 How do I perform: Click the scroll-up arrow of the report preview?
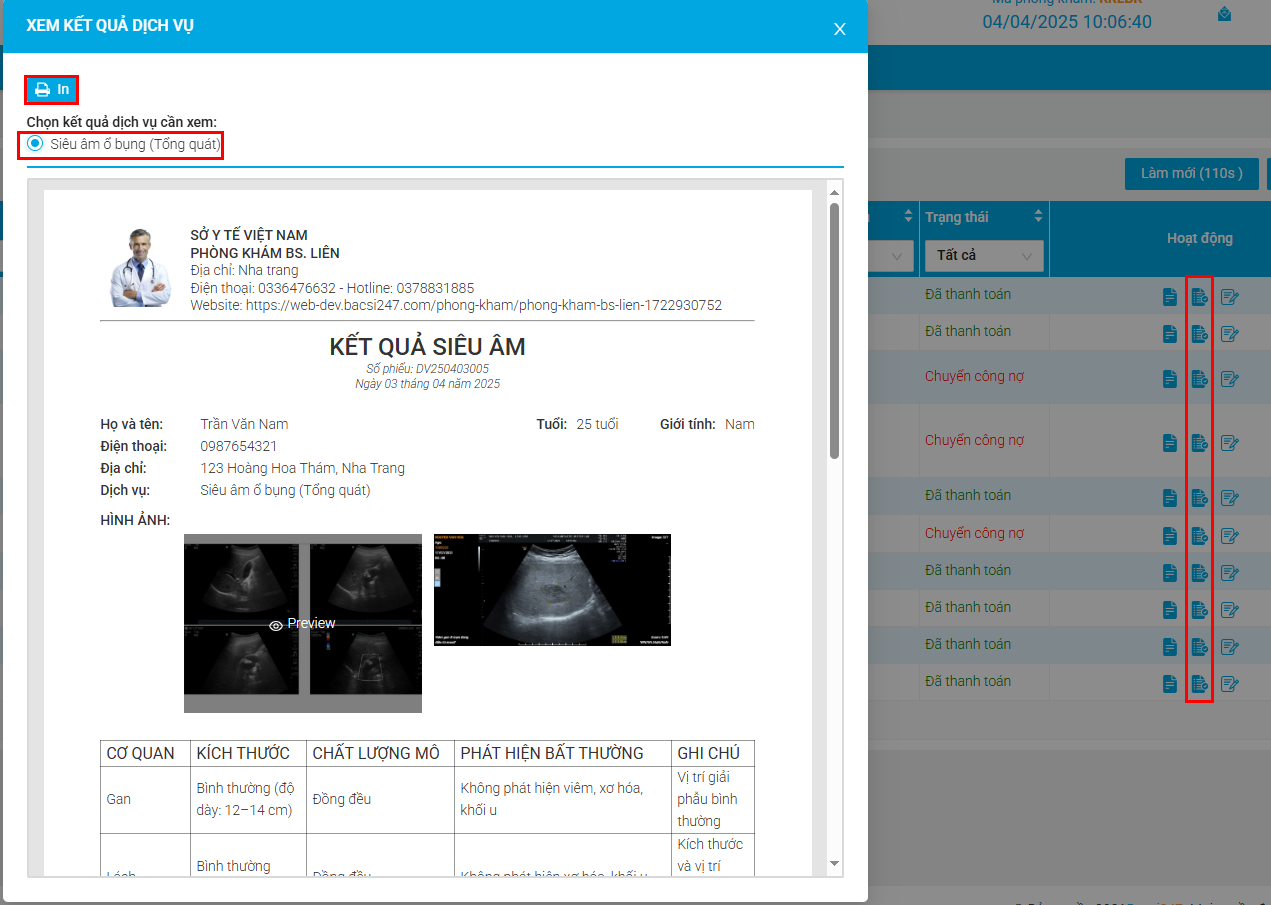[834, 191]
